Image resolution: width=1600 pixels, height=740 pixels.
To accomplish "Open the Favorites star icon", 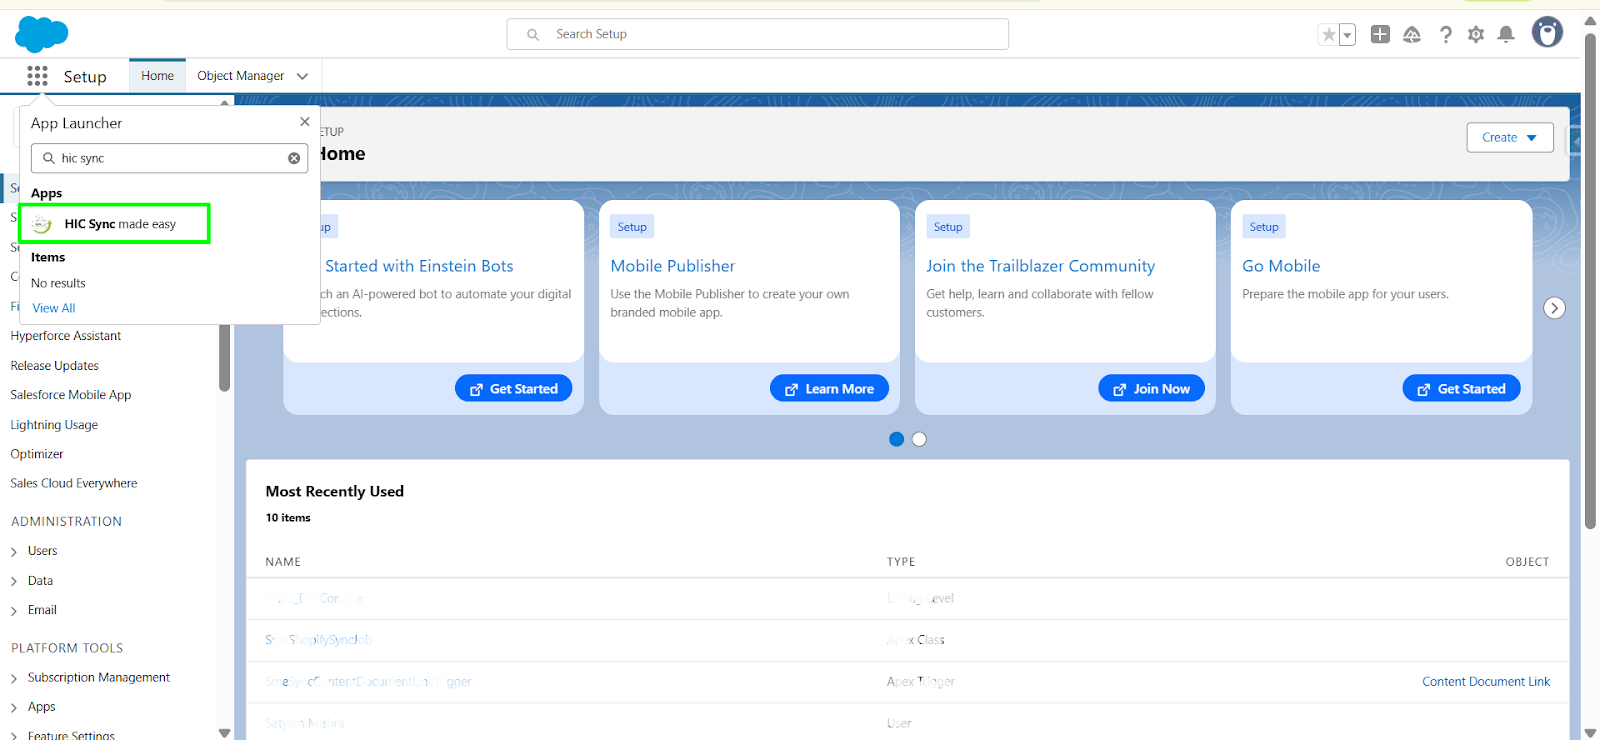I will (1328, 35).
